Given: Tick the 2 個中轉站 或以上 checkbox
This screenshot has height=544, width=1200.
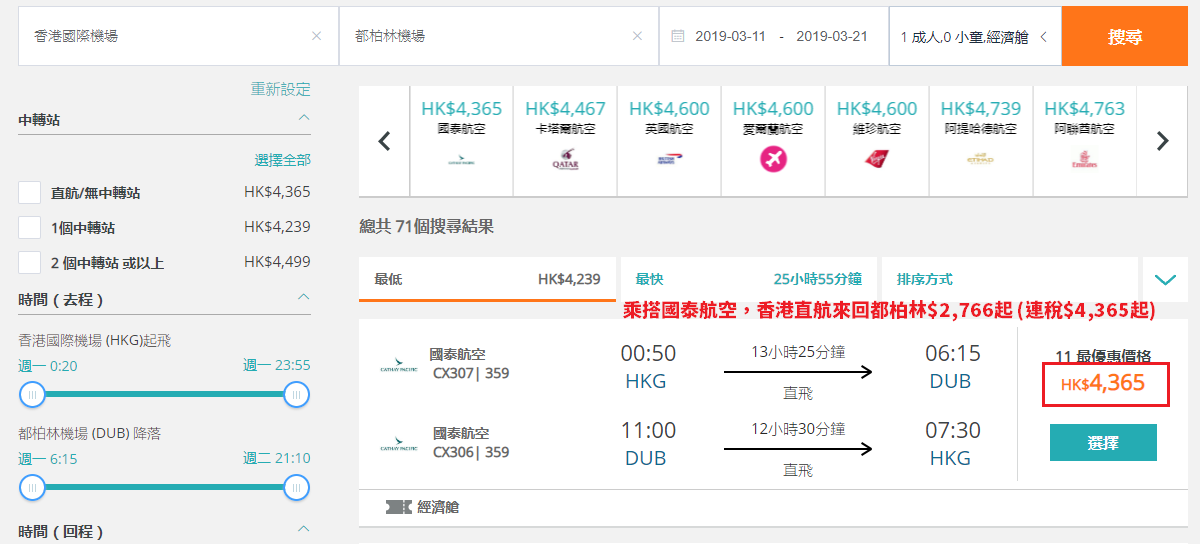Looking at the screenshot, I should click(30, 263).
